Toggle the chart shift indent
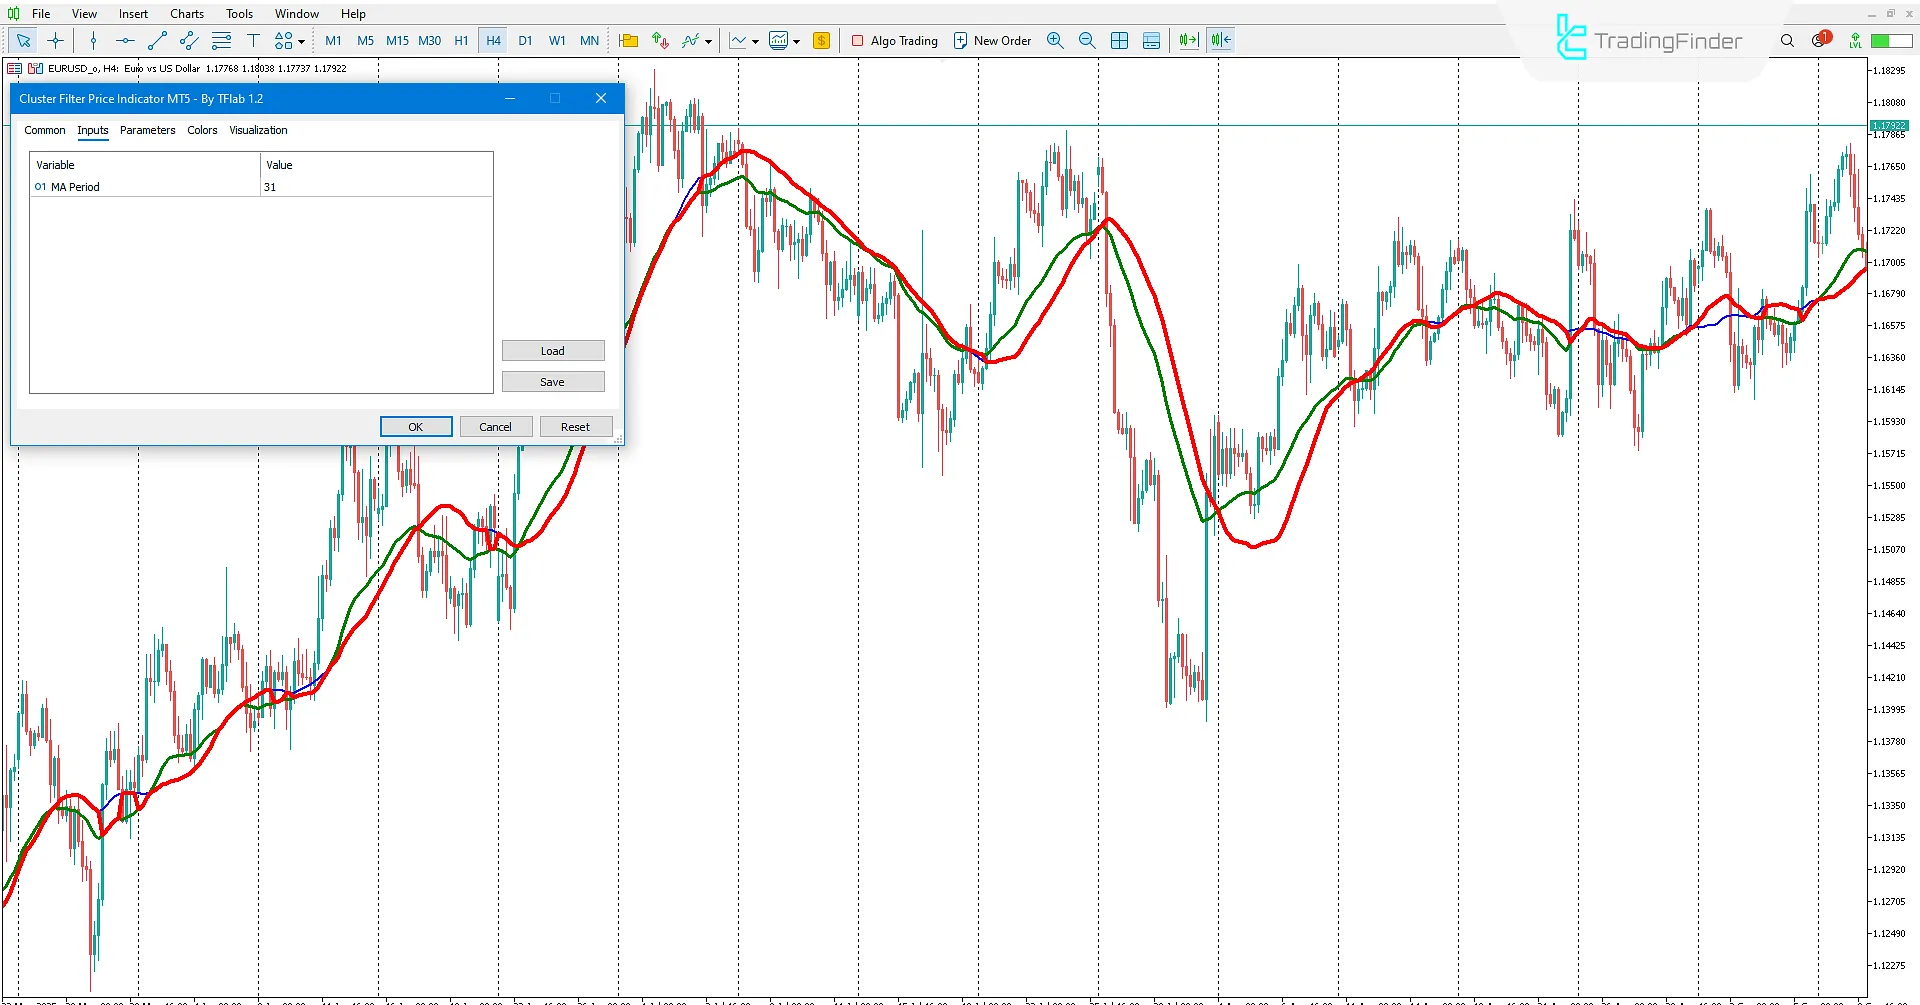Viewport: 1920px width, 1005px height. point(1219,40)
